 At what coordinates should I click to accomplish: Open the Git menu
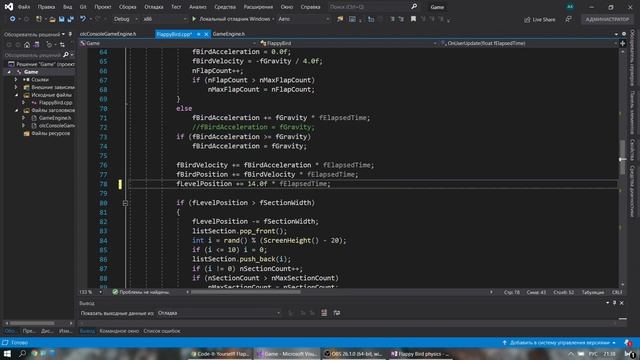coord(83,7)
